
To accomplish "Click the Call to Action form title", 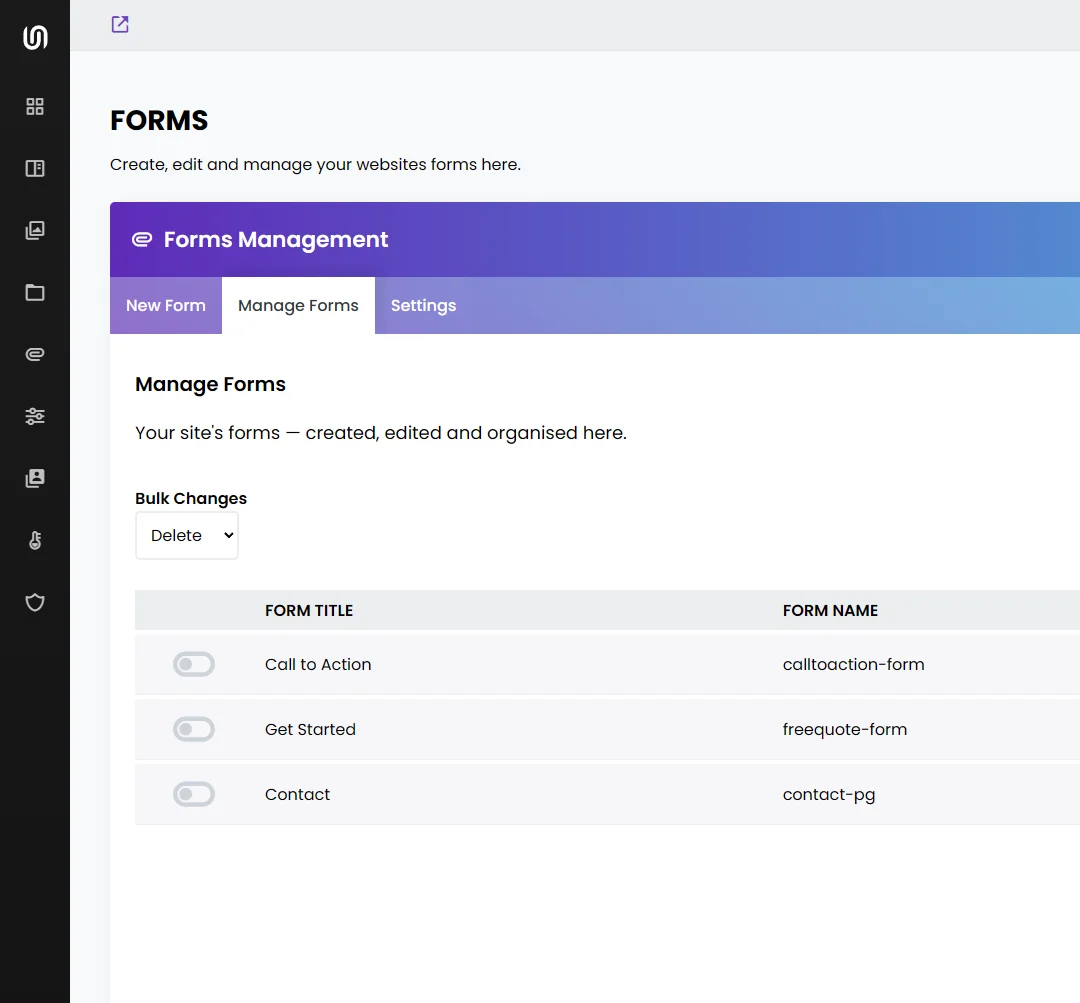I will point(318,664).
